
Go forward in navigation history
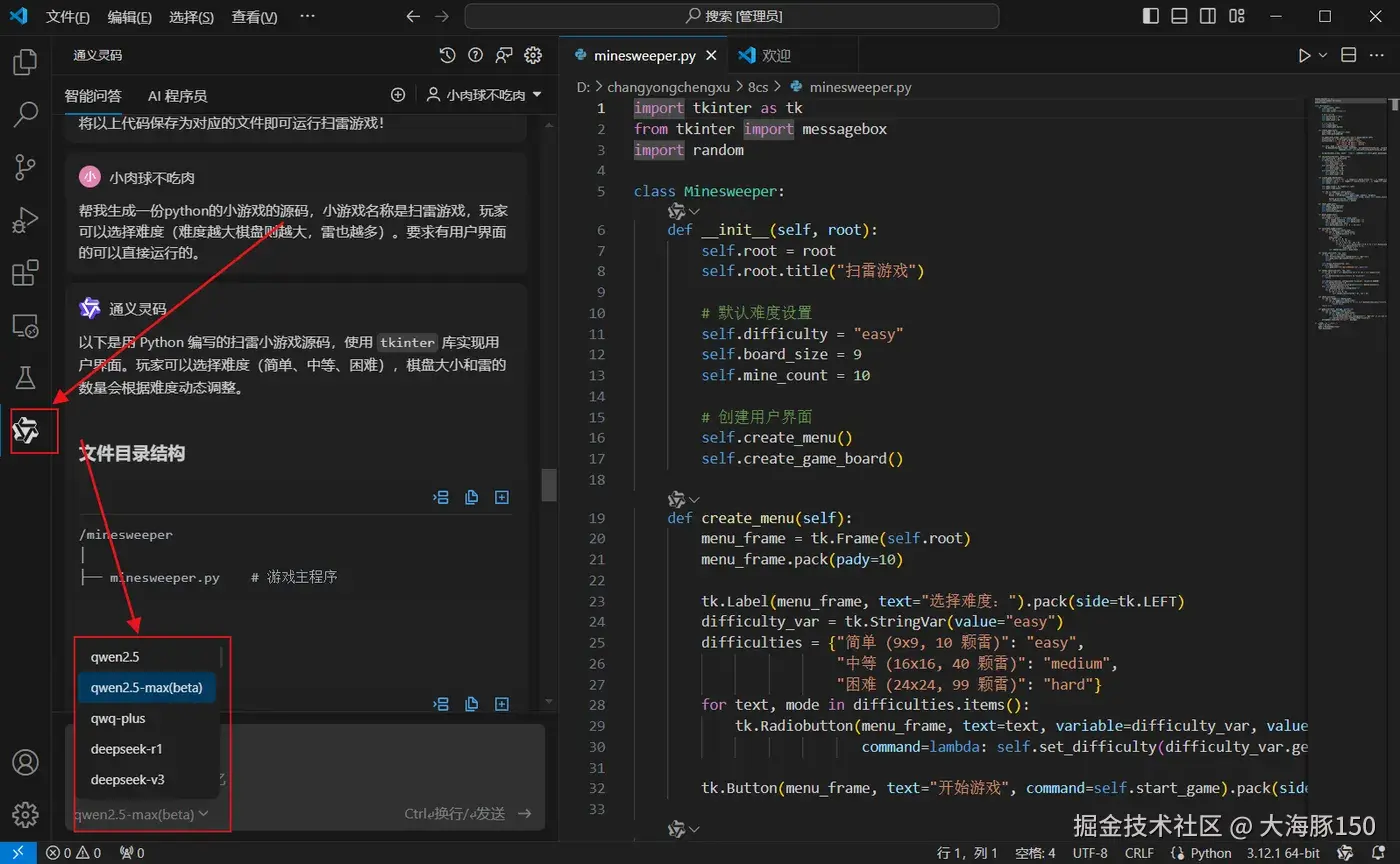443,16
